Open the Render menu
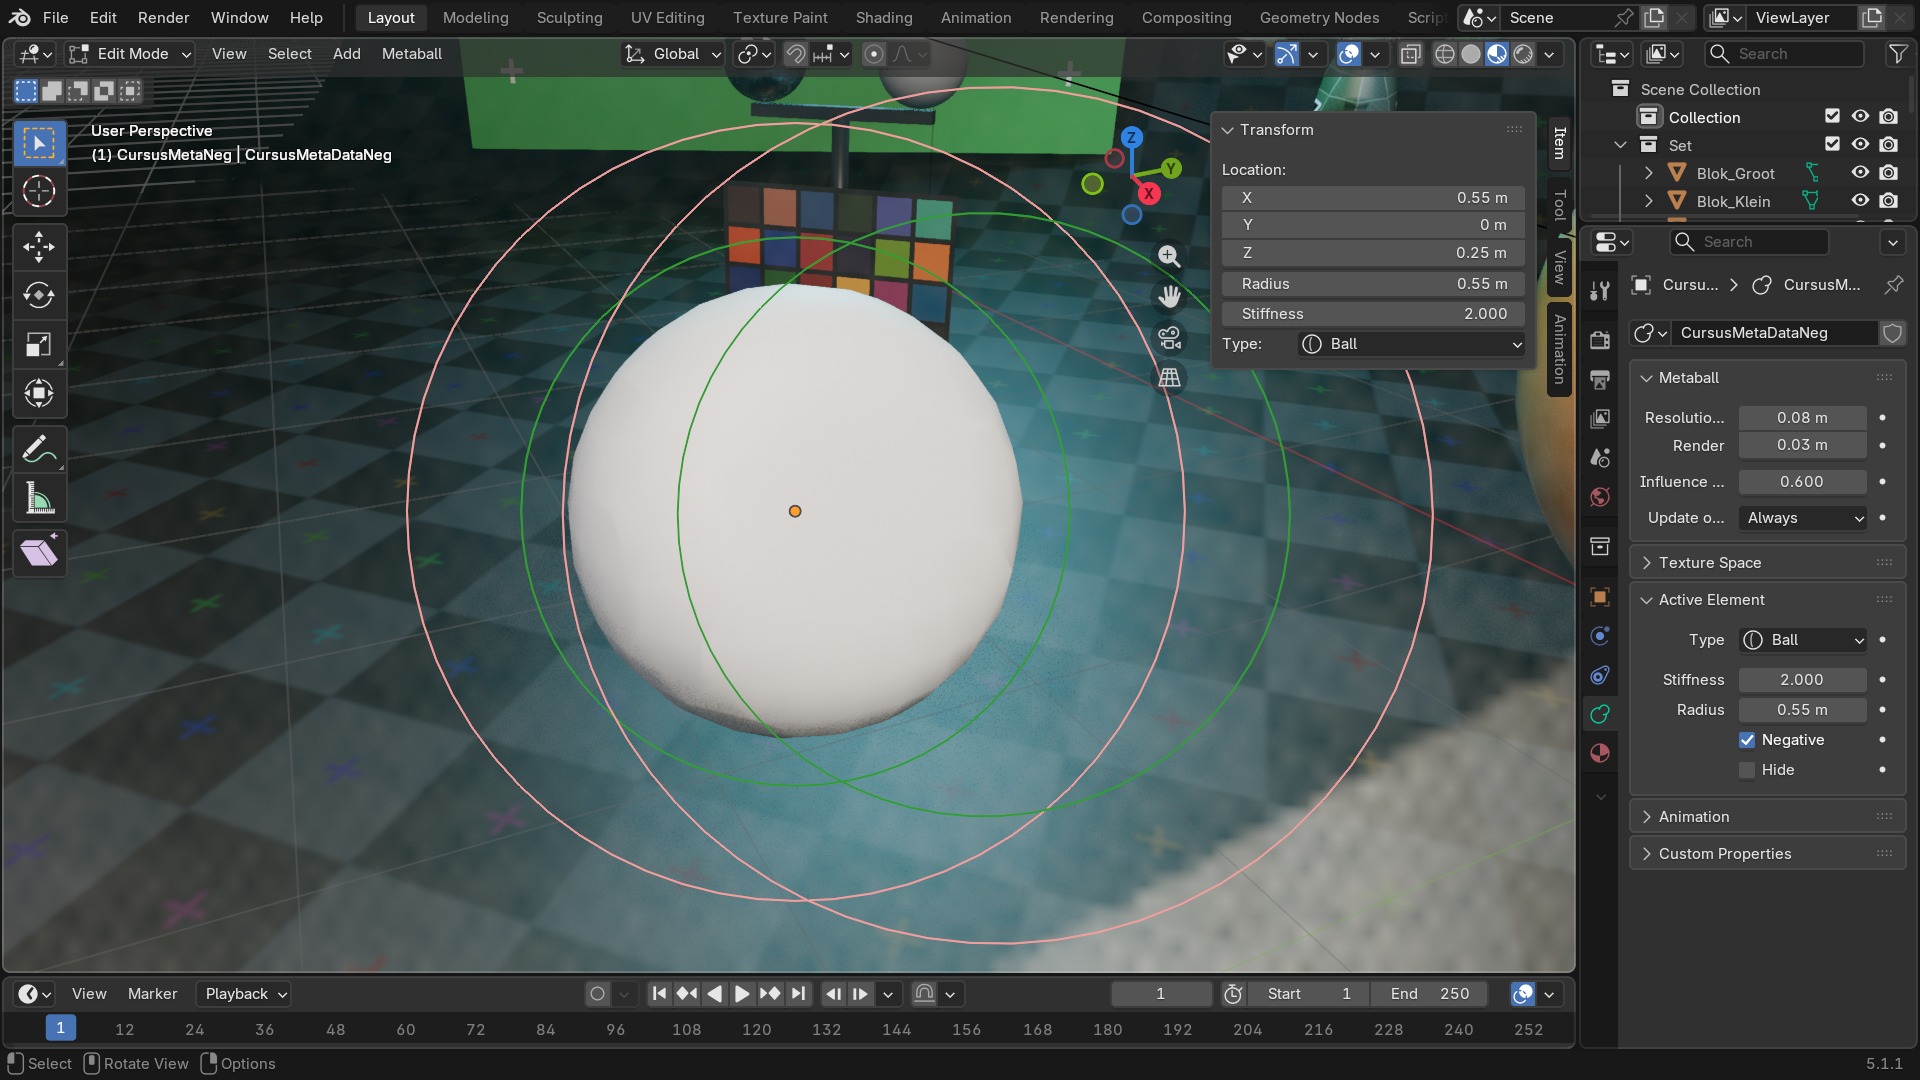This screenshot has height=1080, width=1920. point(163,18)
